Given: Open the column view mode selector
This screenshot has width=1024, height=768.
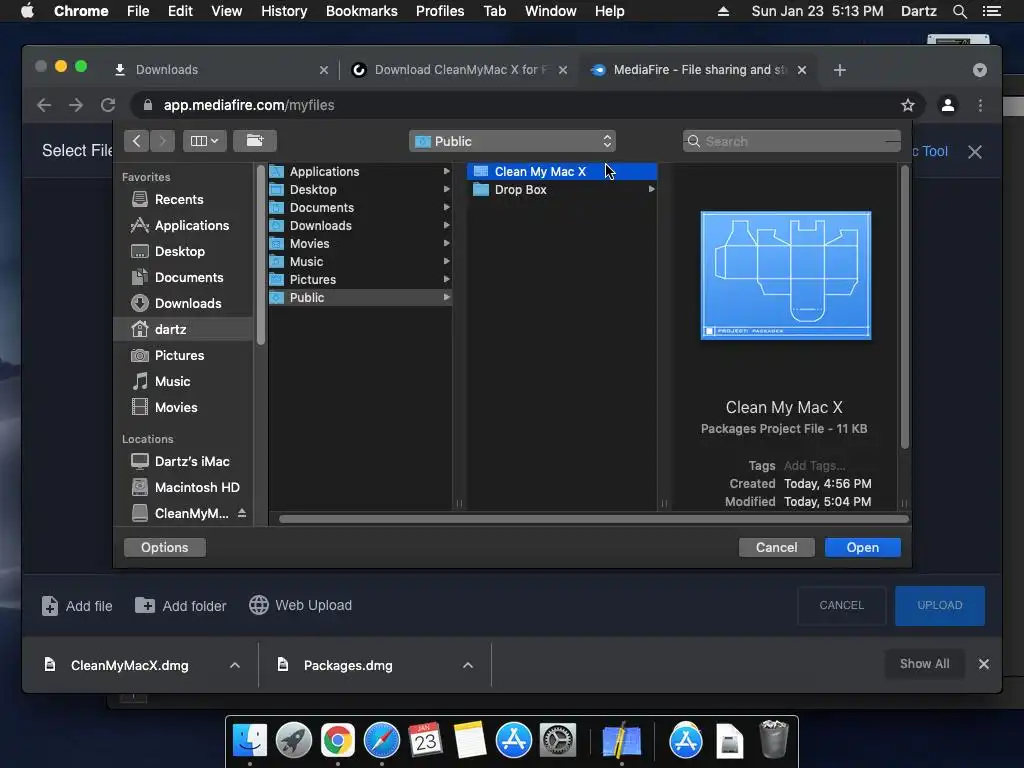Looking at the screenshot, I should click(x=204, y=141).
